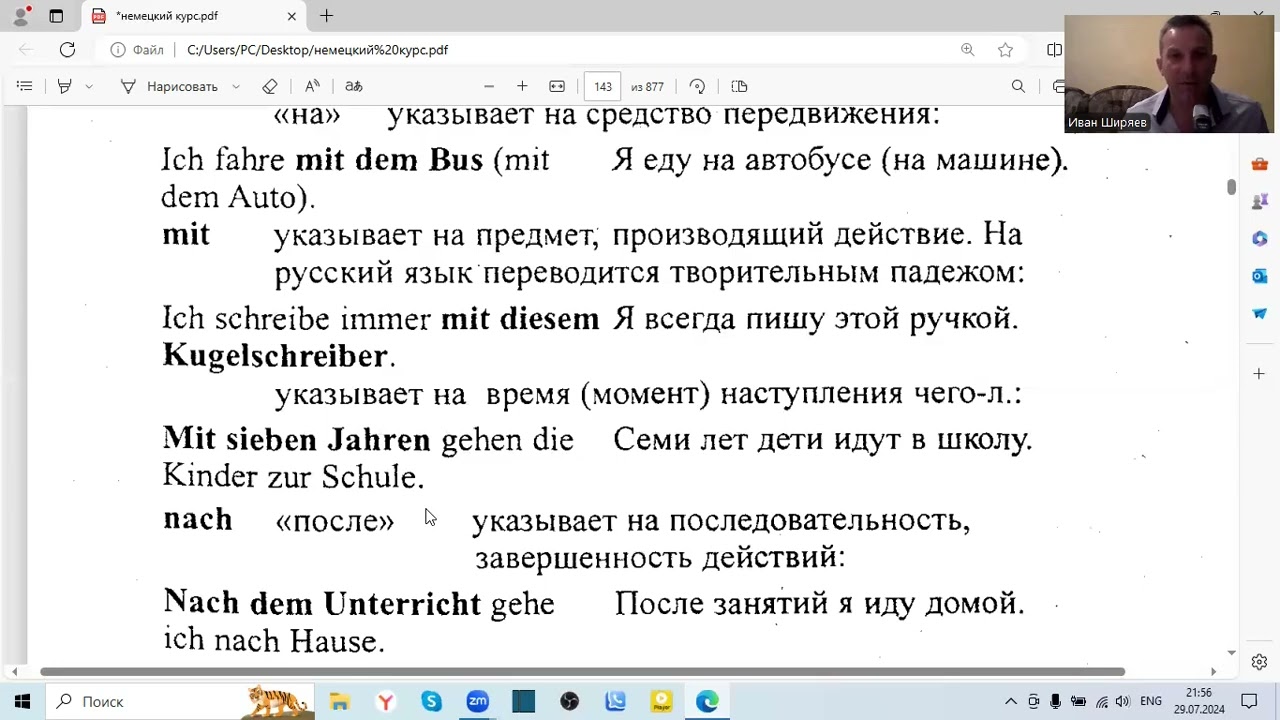Click the bold text "Nach dem Unterricht"
Image resolution: width=1280 pixels, height=720 pixels.
(322, 603)
